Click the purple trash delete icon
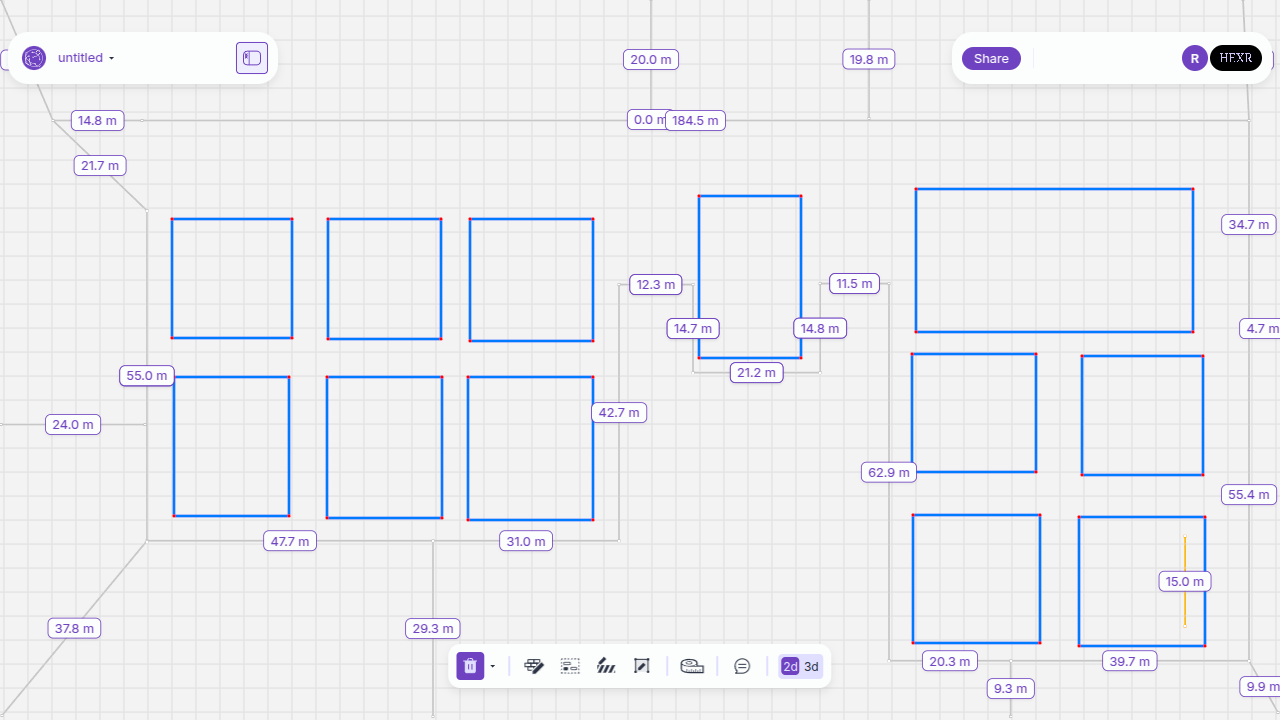The image size is (1280, 720). pyautogui.click(x=470, y=666)
